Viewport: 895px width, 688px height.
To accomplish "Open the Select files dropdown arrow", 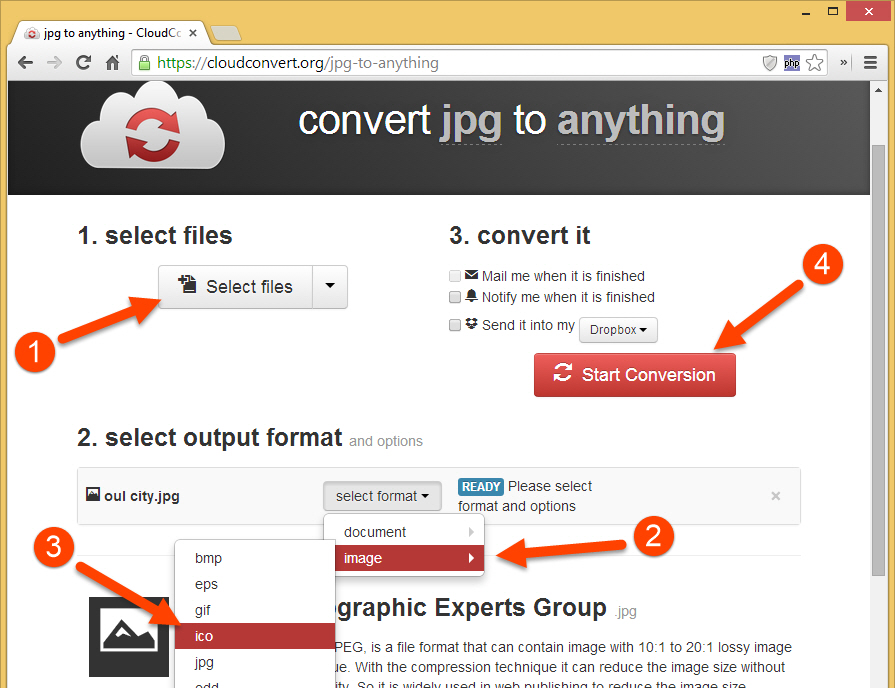I will [330, 287].
